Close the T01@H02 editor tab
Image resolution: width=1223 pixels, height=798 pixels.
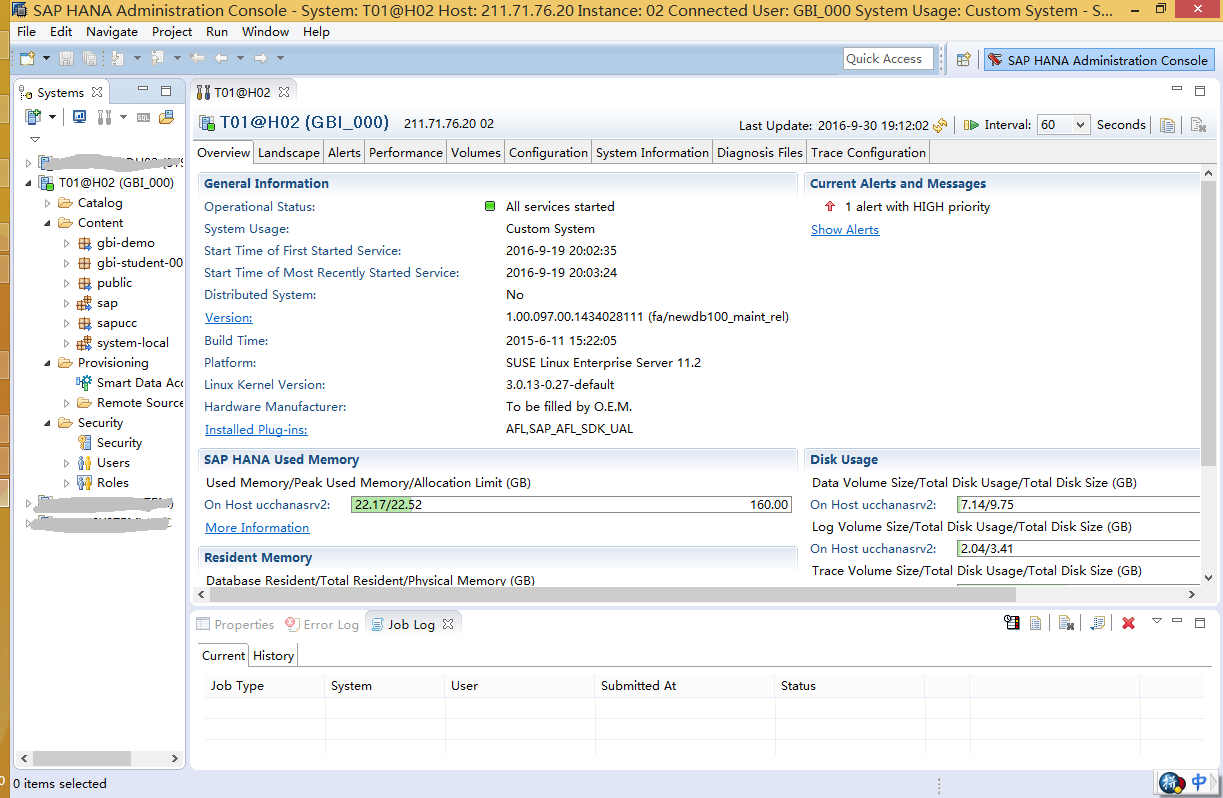pos(283,92)
